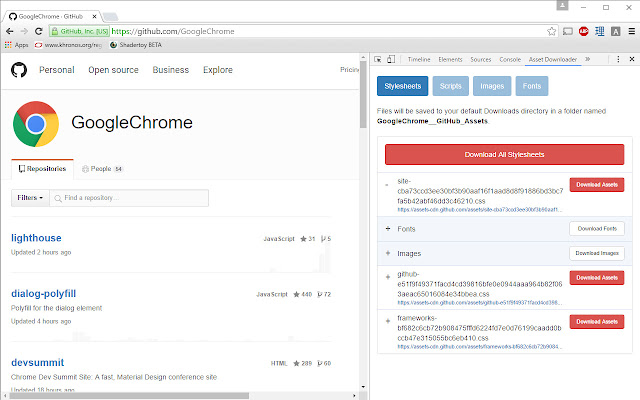Click the GitHub octocat logo
Image resolution: width=640 pixels, height=400 pixels.
point(19,70)
